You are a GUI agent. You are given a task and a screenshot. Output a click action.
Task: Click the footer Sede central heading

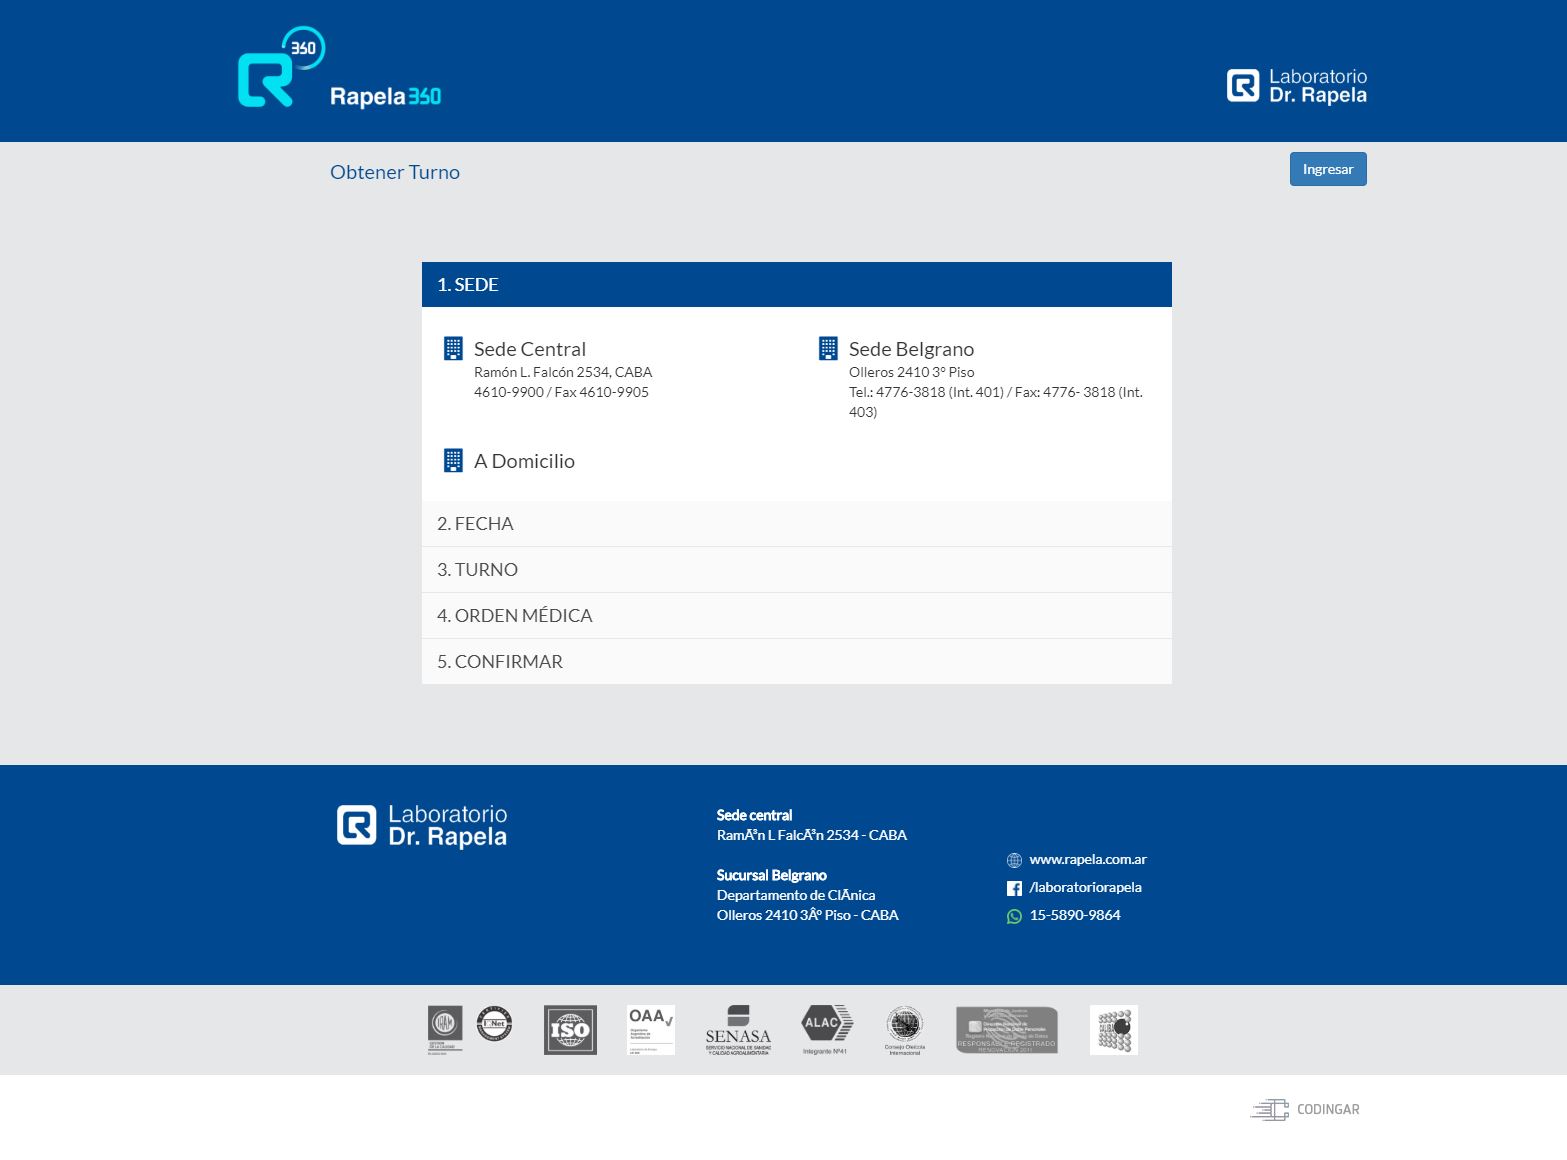click(754, 815)
